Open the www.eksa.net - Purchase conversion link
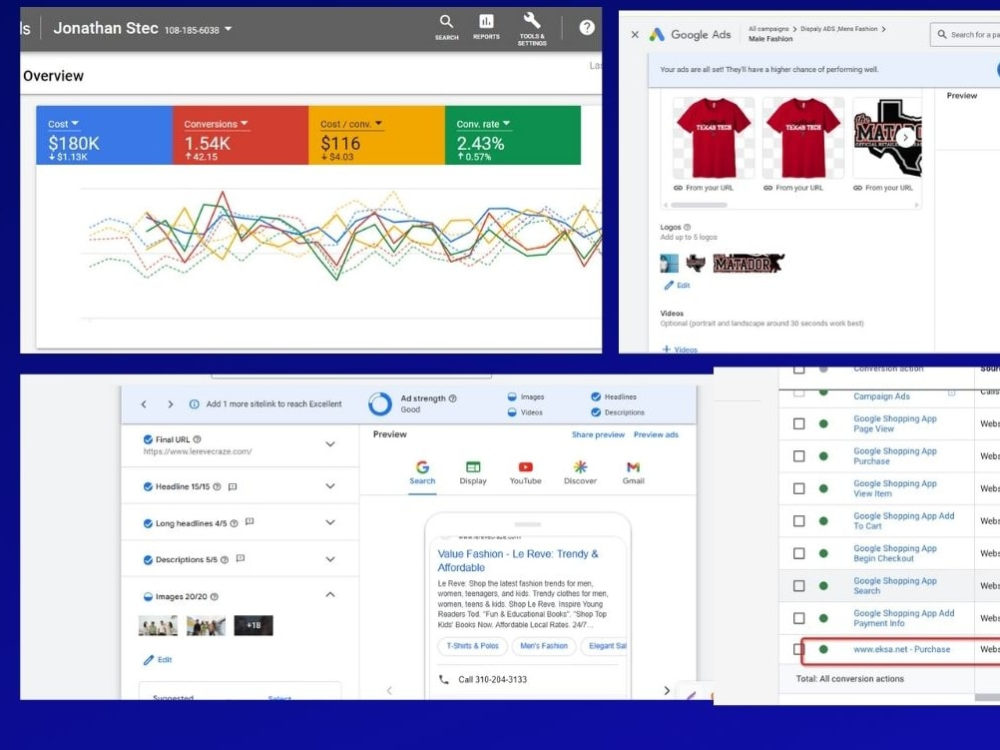1000x750 pixels. [x=902, y=649]
